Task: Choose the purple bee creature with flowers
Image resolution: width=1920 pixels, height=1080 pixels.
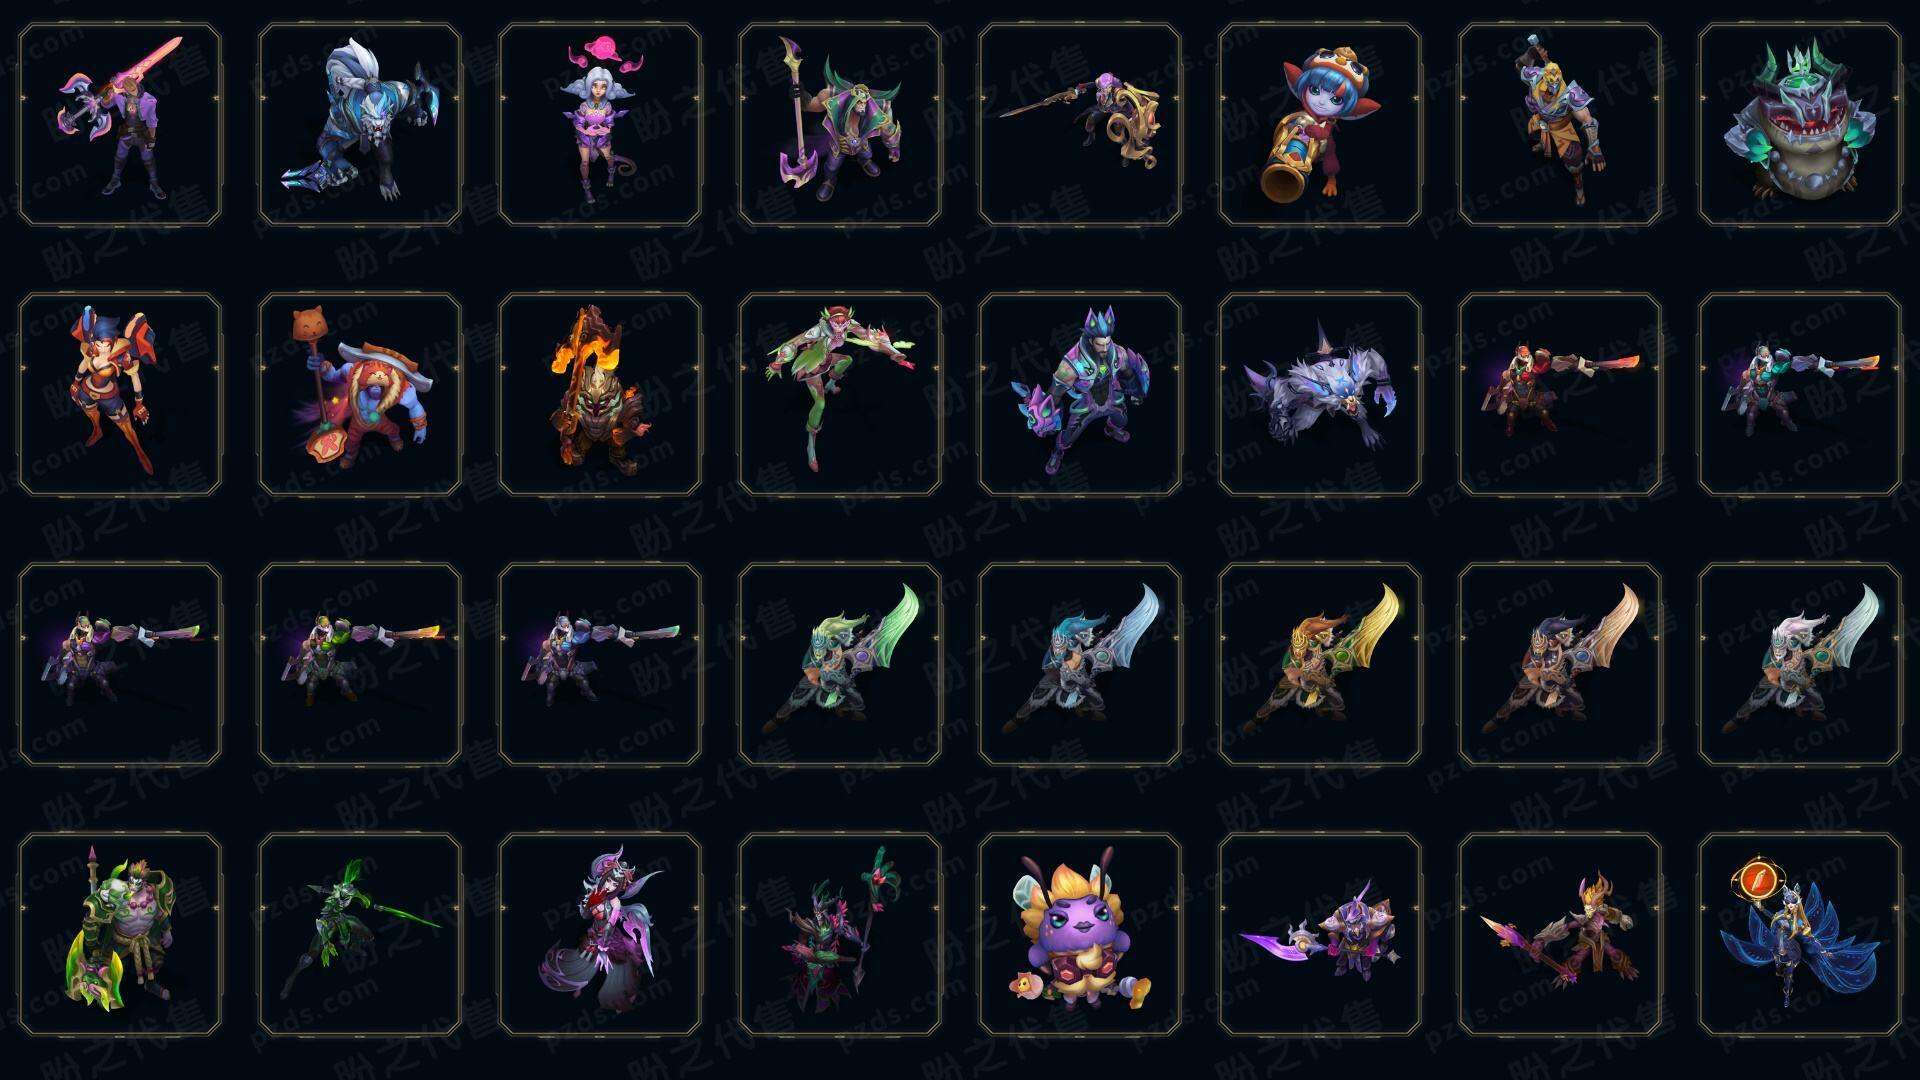Action: tap(1080, 934)
